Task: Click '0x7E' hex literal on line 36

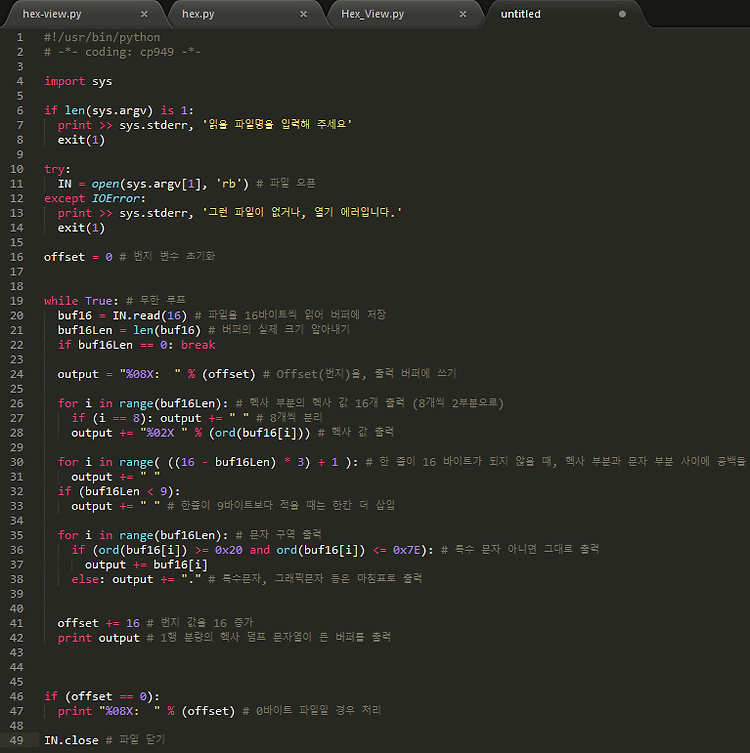Action: tap(406, 550)
